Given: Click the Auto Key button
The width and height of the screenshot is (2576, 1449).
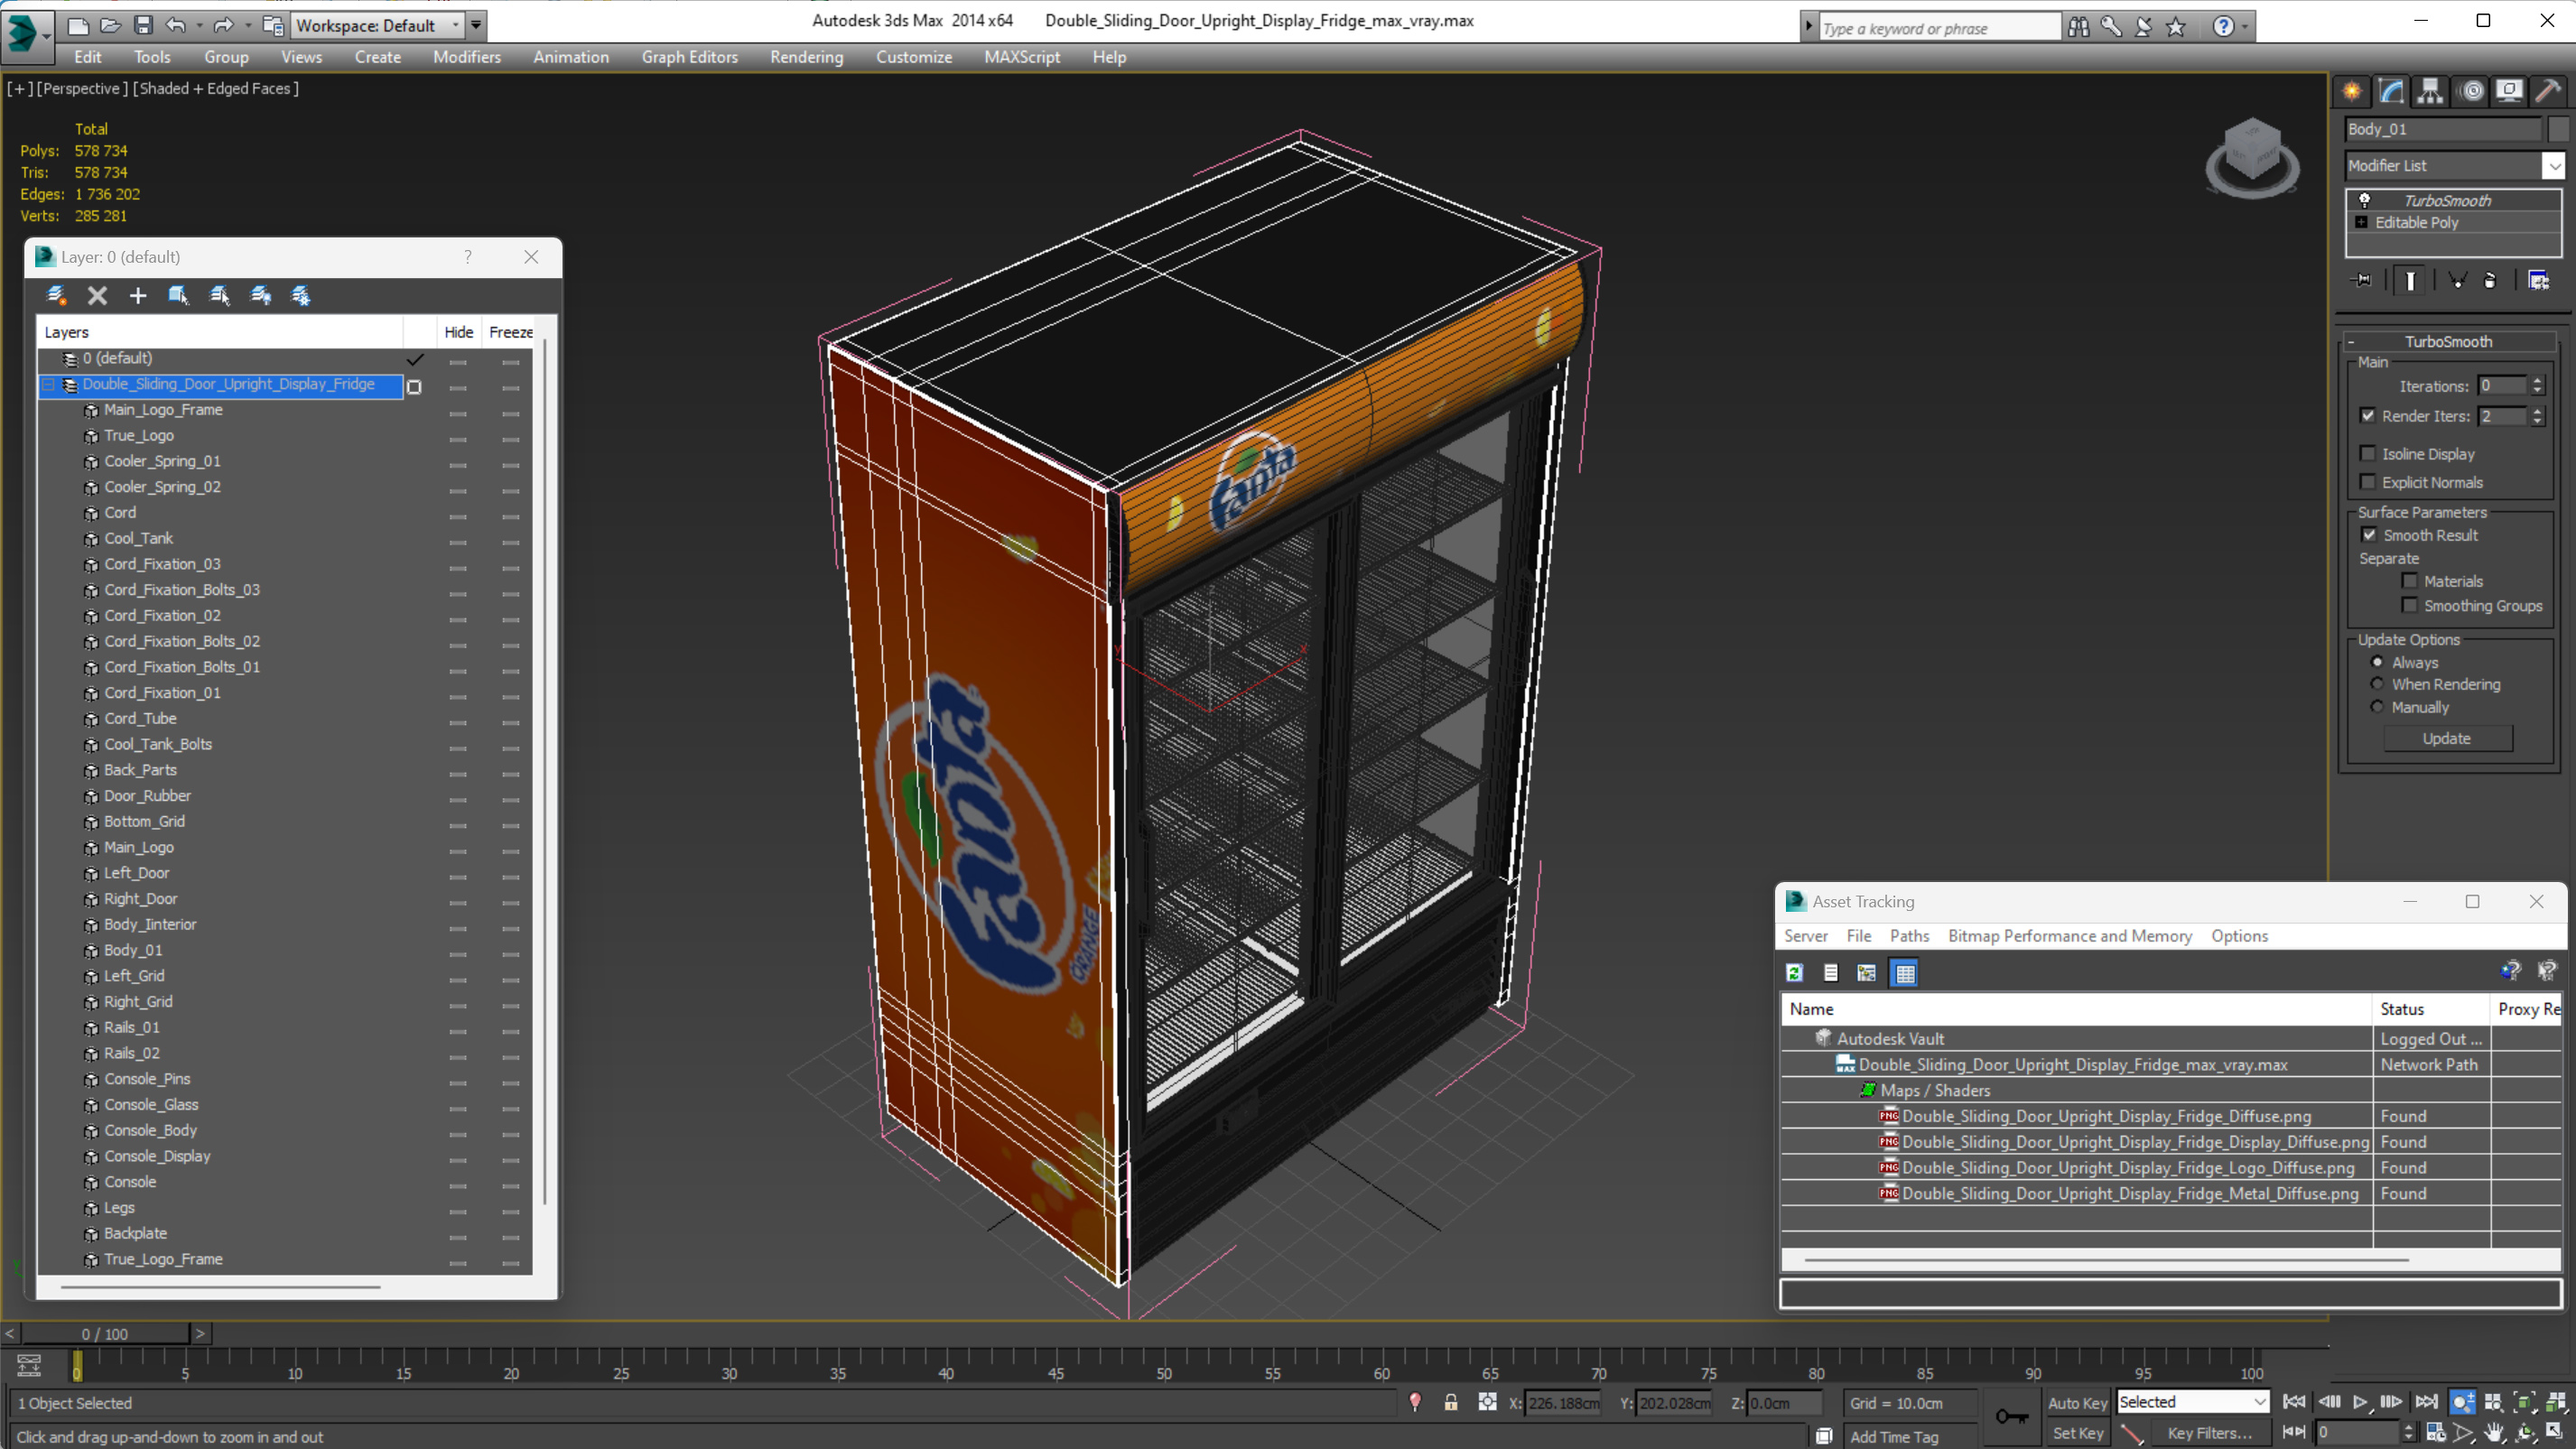Looking at the screenshot, I should click(x=2077, y=1402).
